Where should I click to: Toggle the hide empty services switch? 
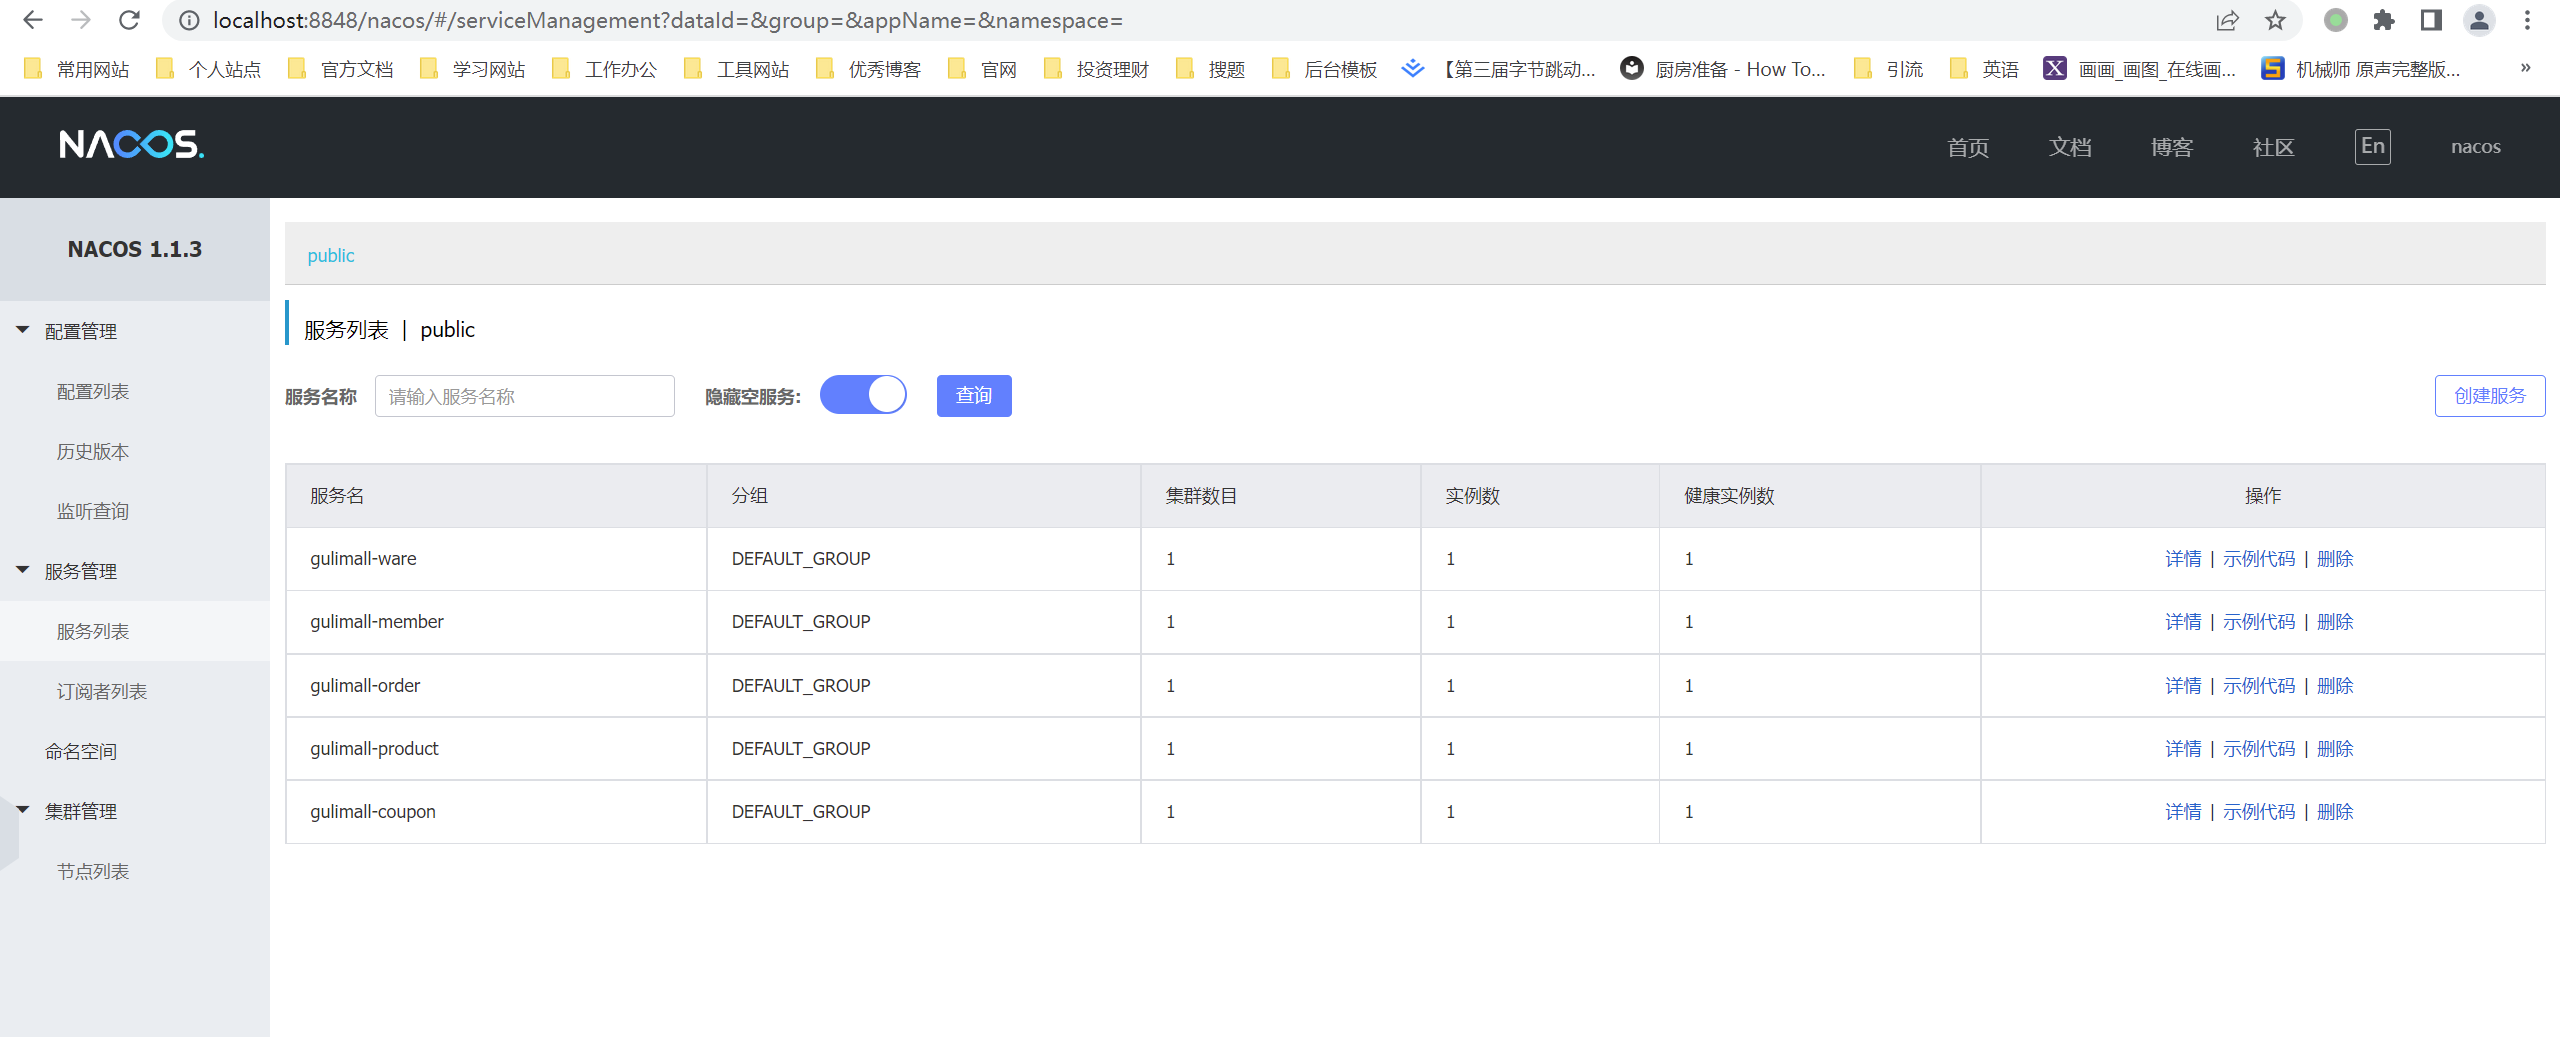coord(863,395)
